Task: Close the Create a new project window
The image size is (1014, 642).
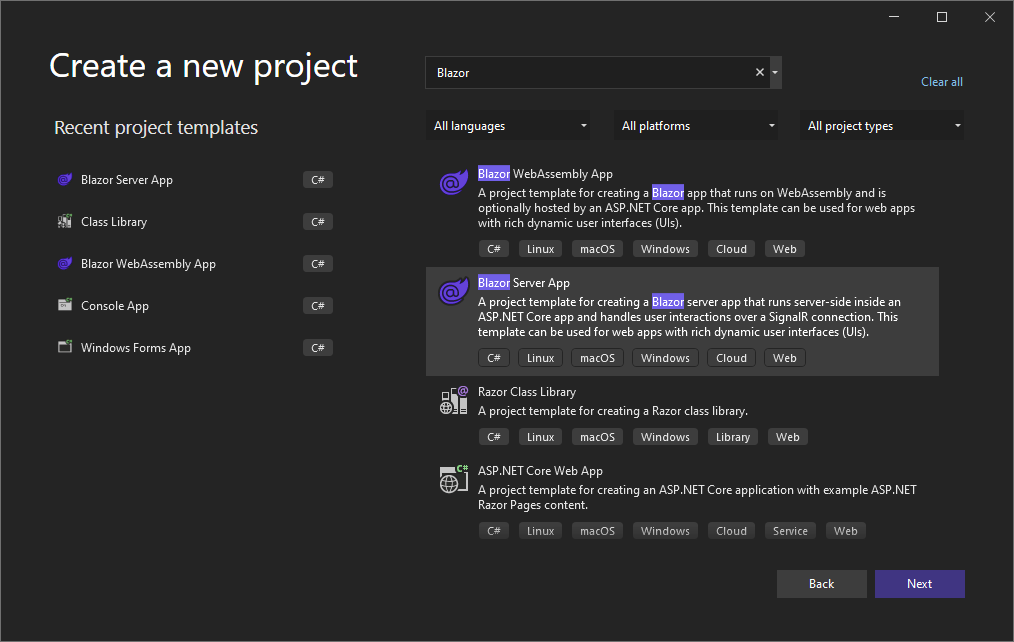Action: (x=989, y=17)
